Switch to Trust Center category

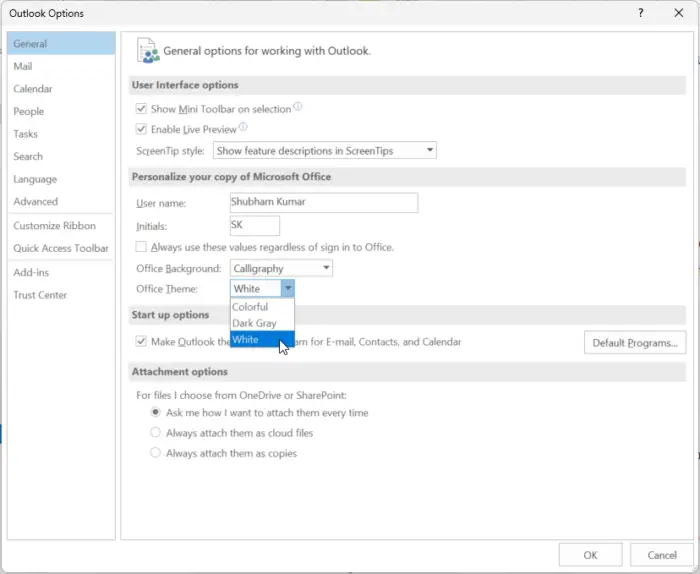tap(40, 295)
